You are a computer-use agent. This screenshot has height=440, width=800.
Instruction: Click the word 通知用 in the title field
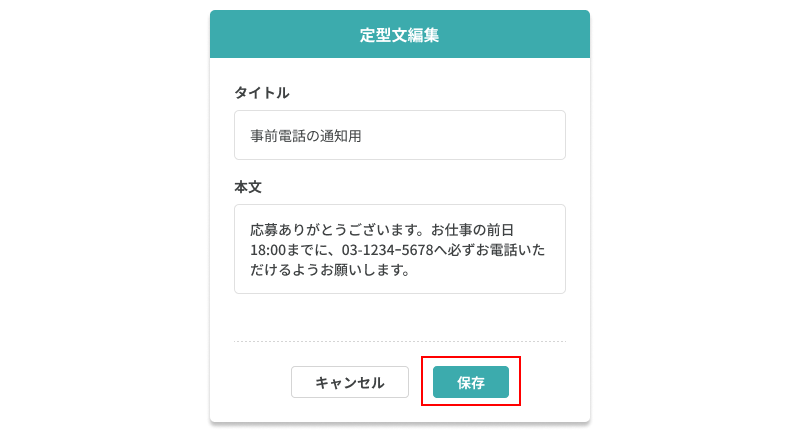(341, 136)
